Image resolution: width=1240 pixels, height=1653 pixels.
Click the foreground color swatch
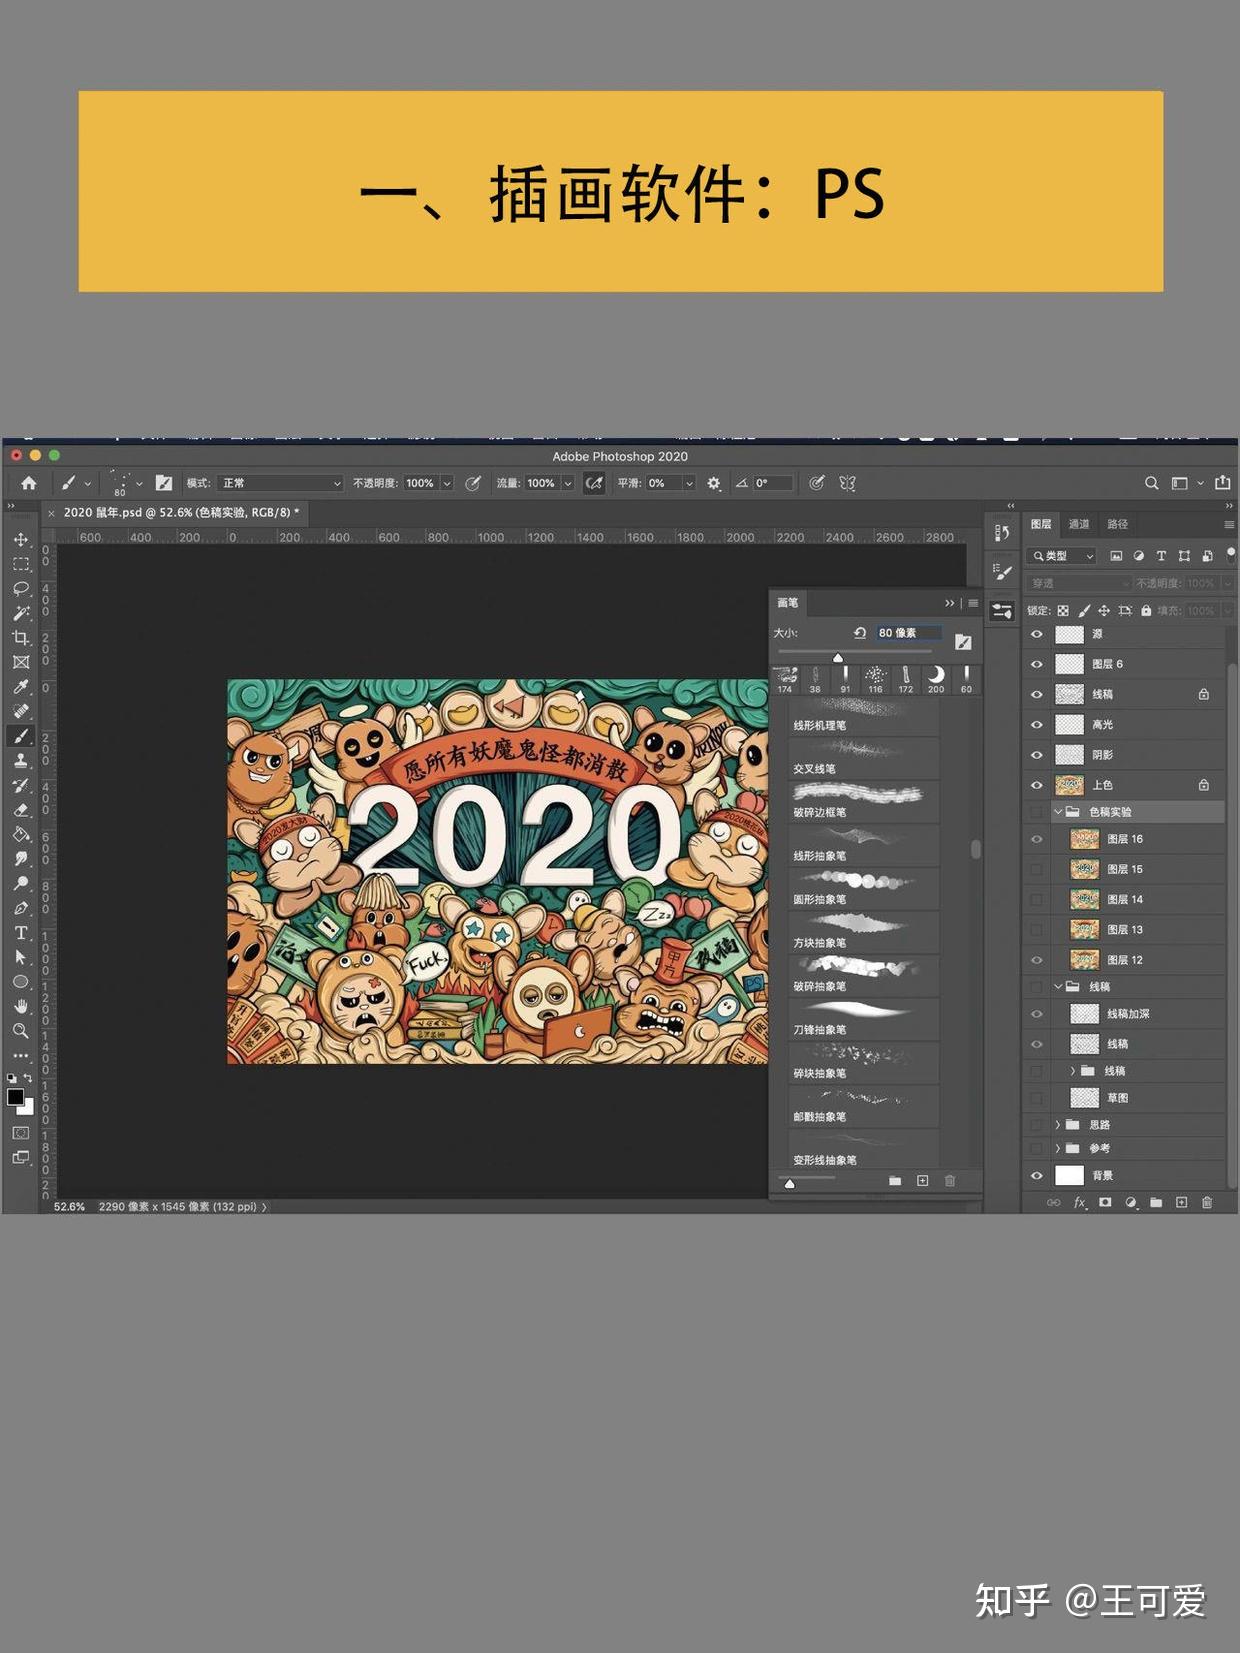[x=15, y=1096]
